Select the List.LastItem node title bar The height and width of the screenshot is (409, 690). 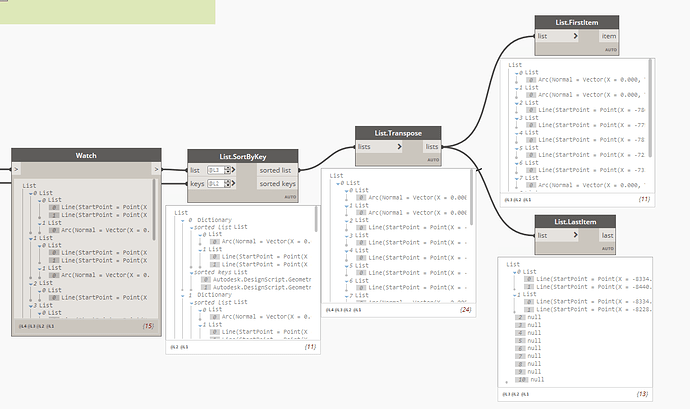click(575, 222)
